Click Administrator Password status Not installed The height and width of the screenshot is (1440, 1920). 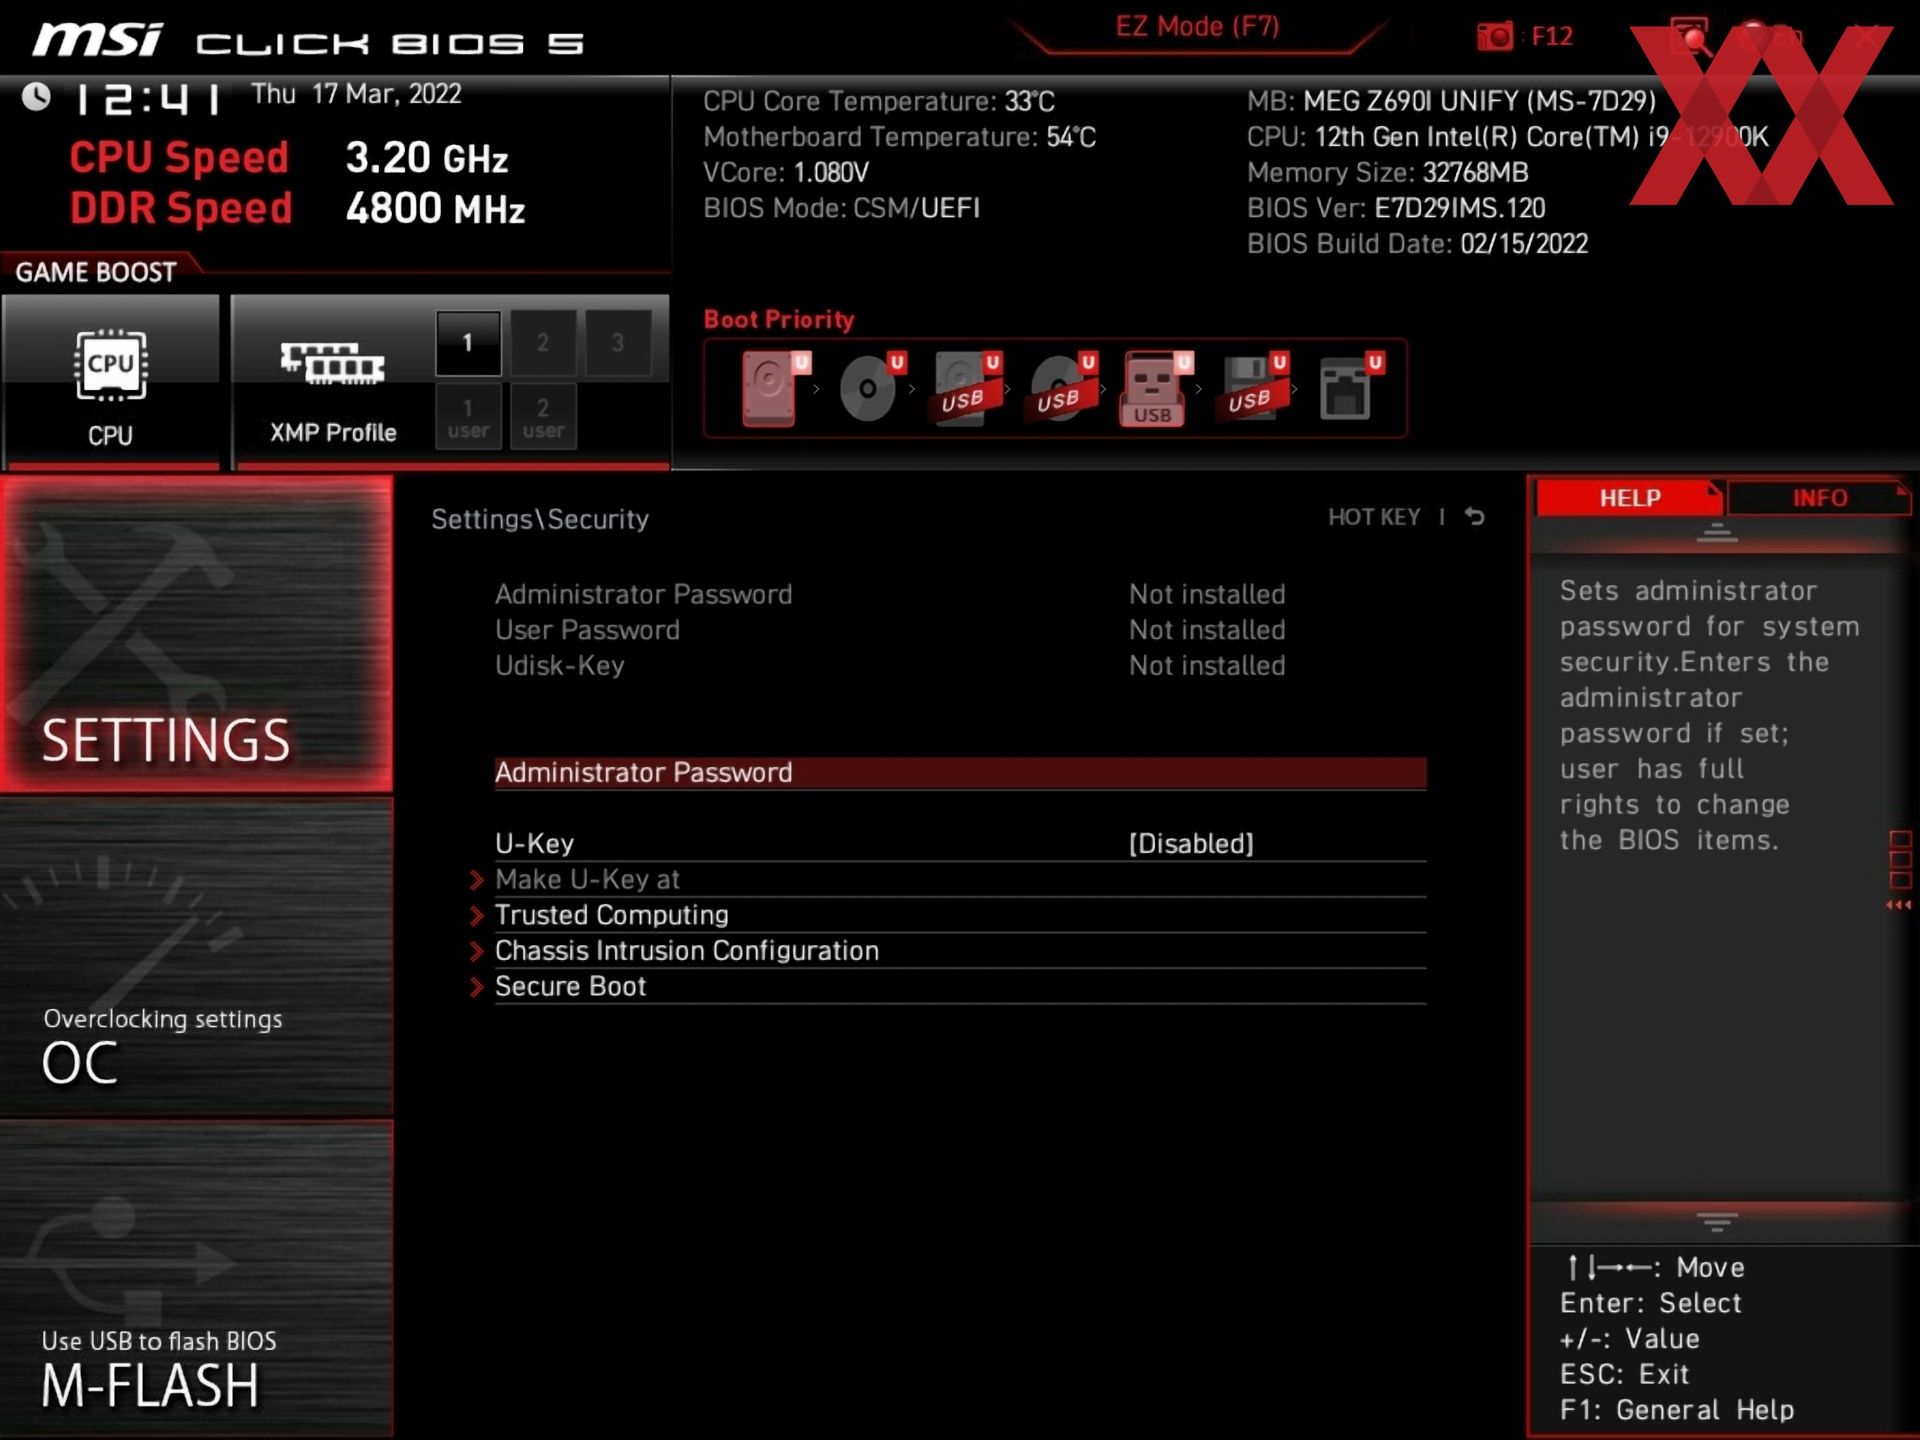[1207, 594]
